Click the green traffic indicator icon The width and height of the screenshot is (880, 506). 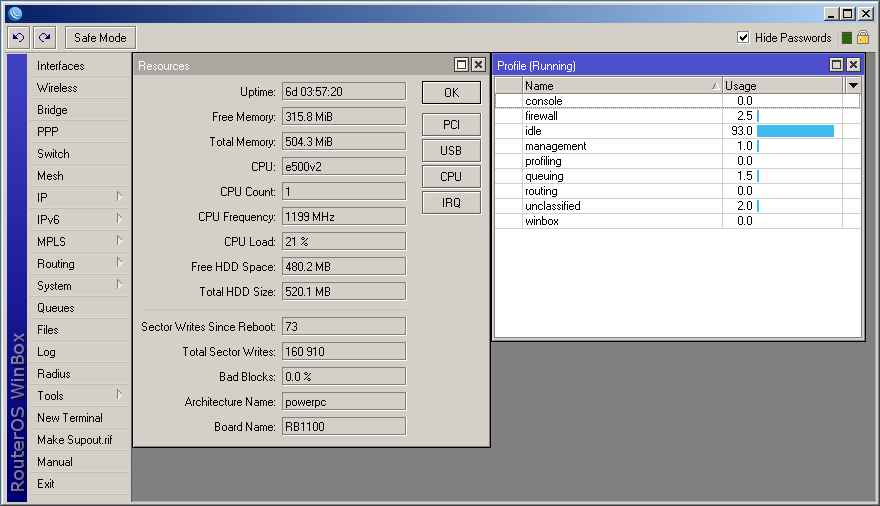[847, 38]
